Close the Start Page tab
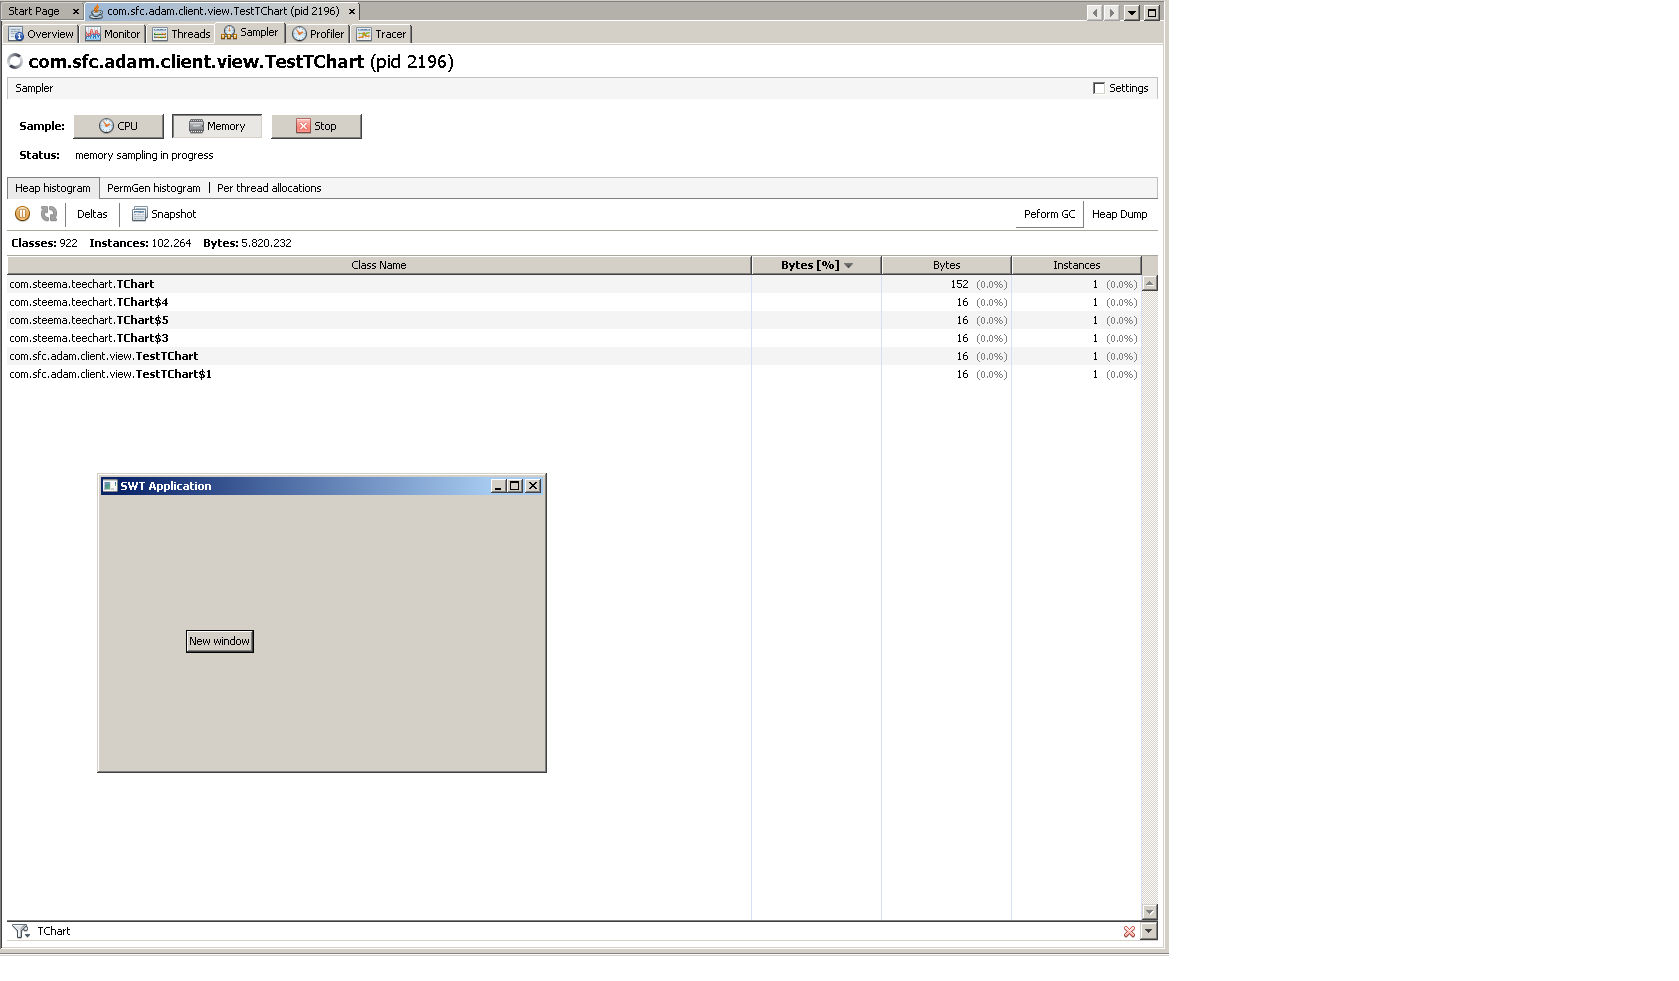The height and width of the screenshot is (981, 1679). pos(76,12)
